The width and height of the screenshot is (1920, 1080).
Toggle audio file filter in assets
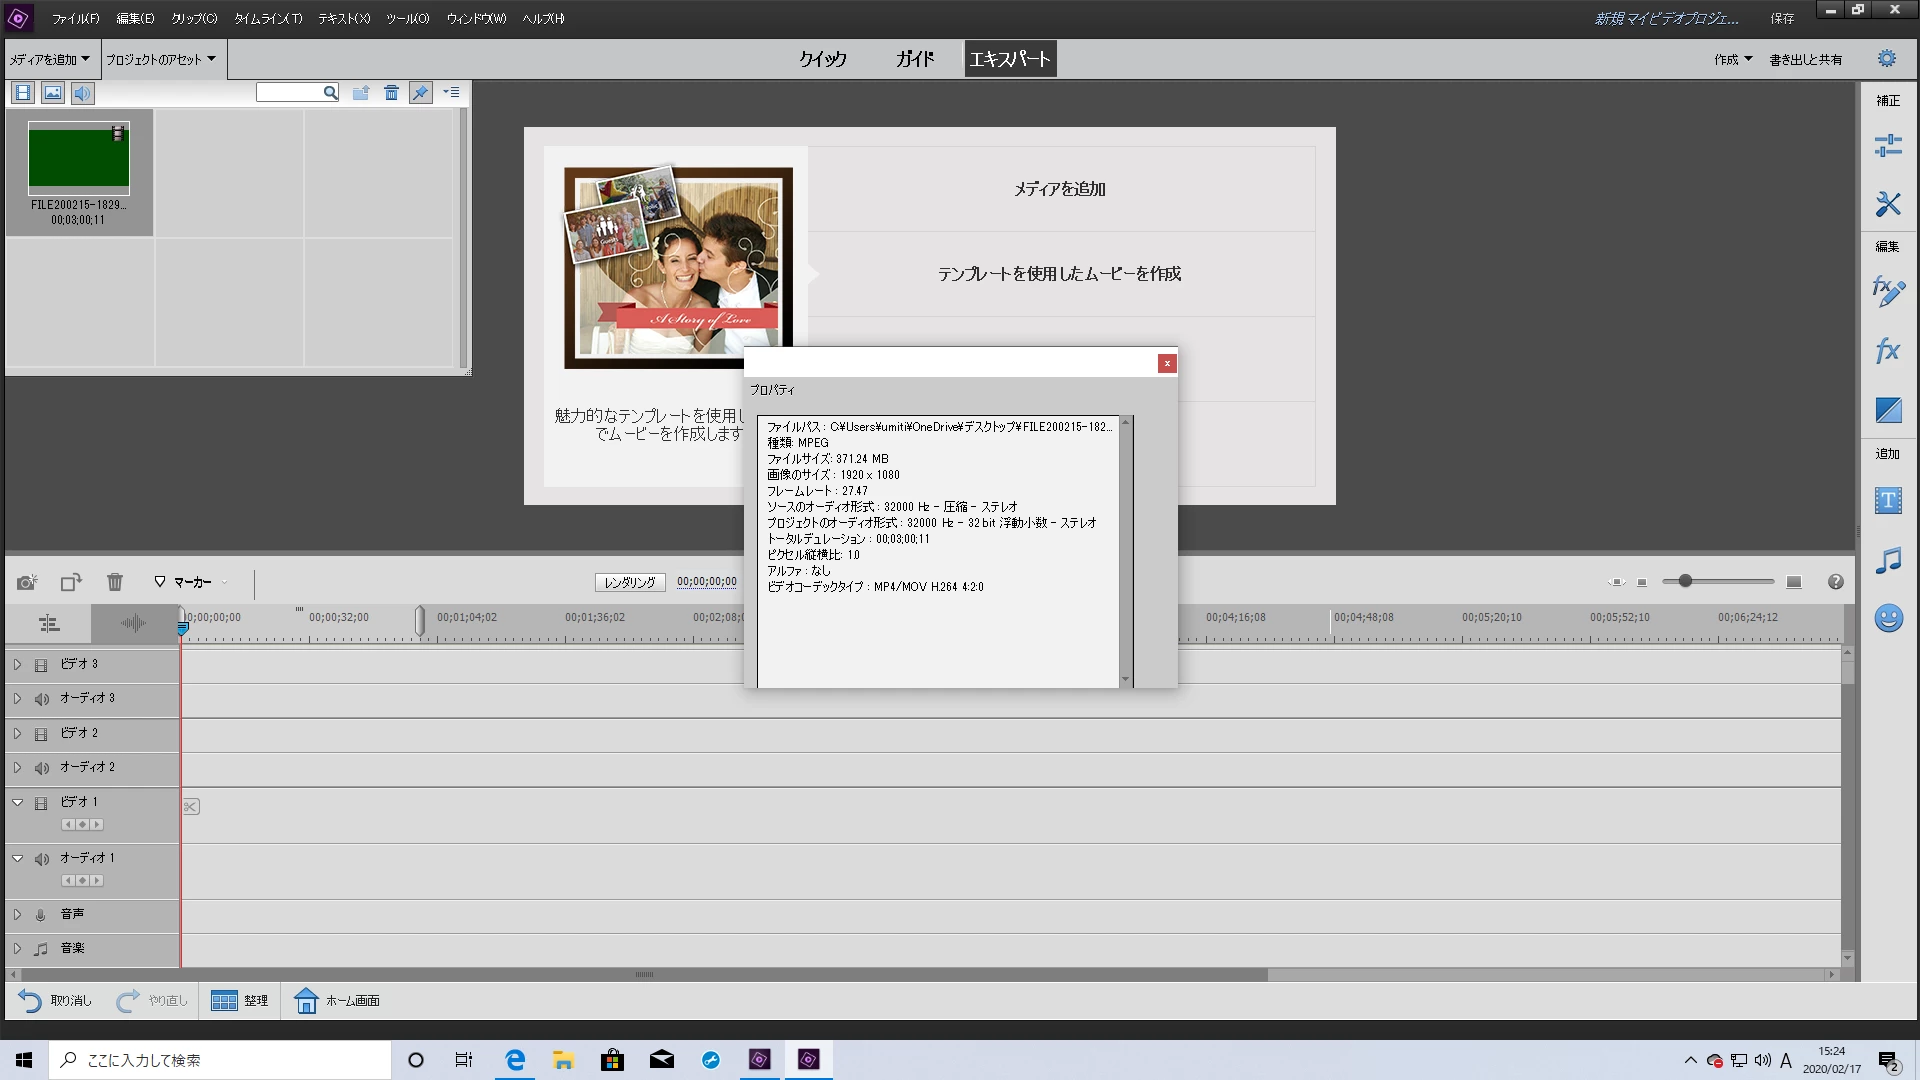click(x=82, y=93)
